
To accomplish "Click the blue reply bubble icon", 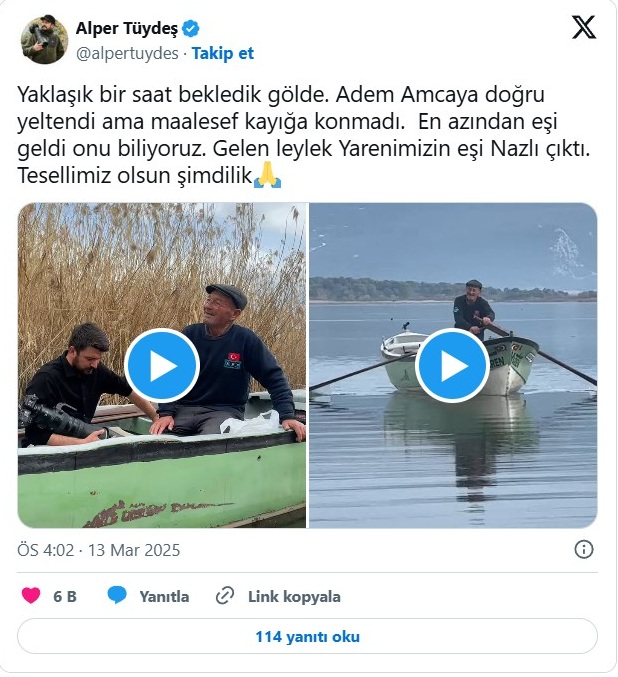I will [117, 595].
